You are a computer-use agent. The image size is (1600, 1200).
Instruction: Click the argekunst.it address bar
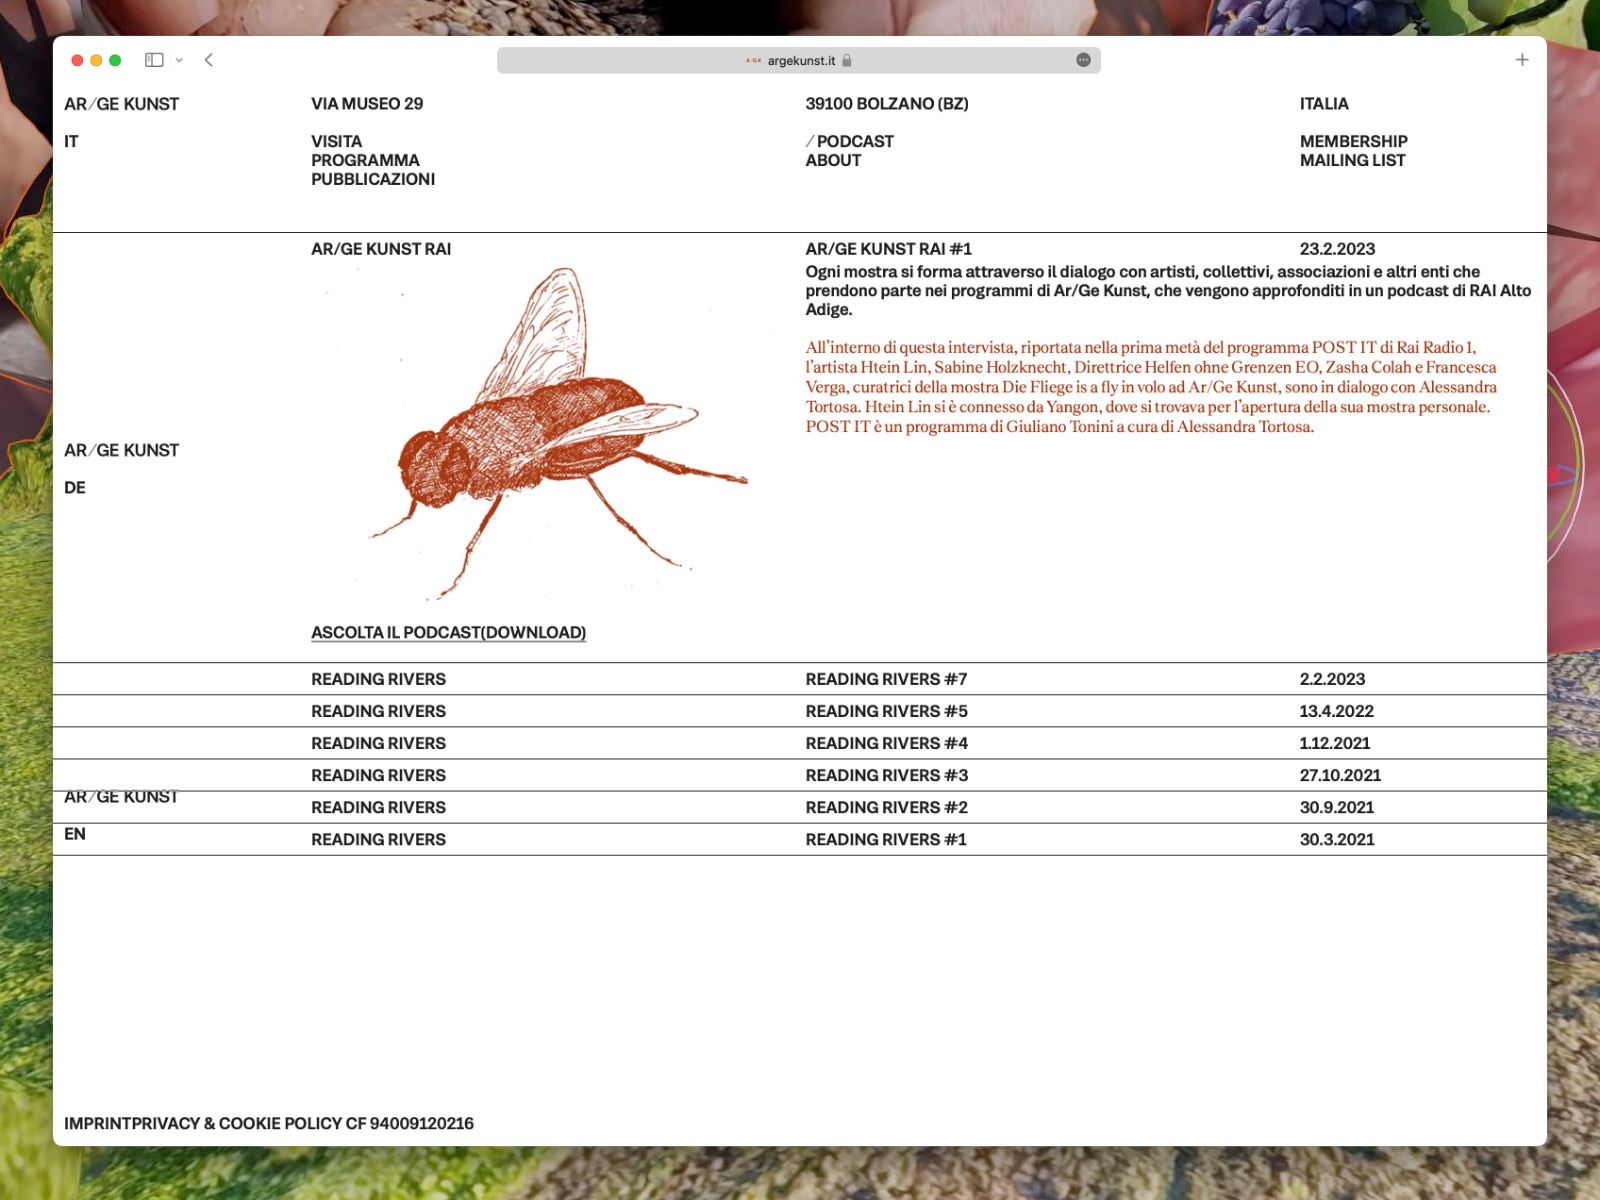point(799,61)
